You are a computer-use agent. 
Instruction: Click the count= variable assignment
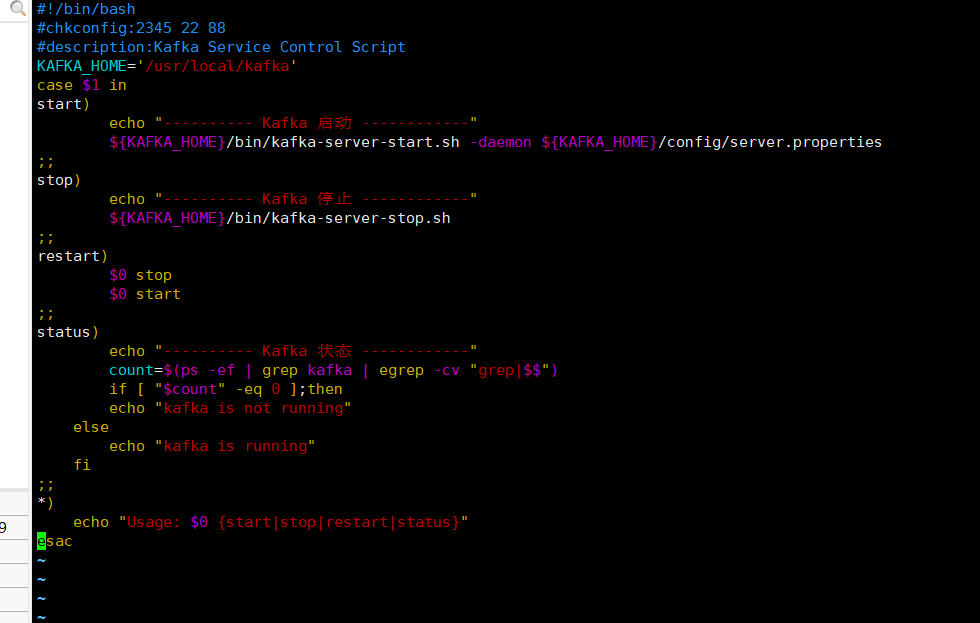pos(136,371)
